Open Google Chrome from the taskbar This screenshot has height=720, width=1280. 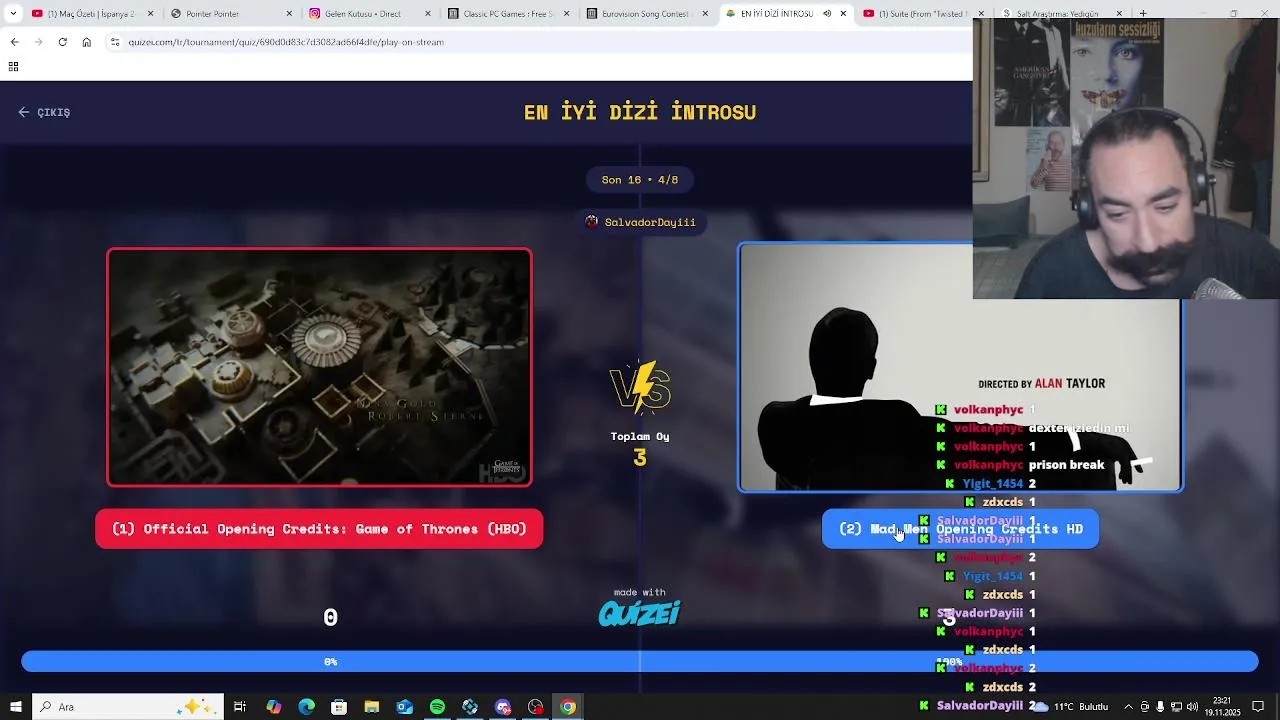click(568, 707)
